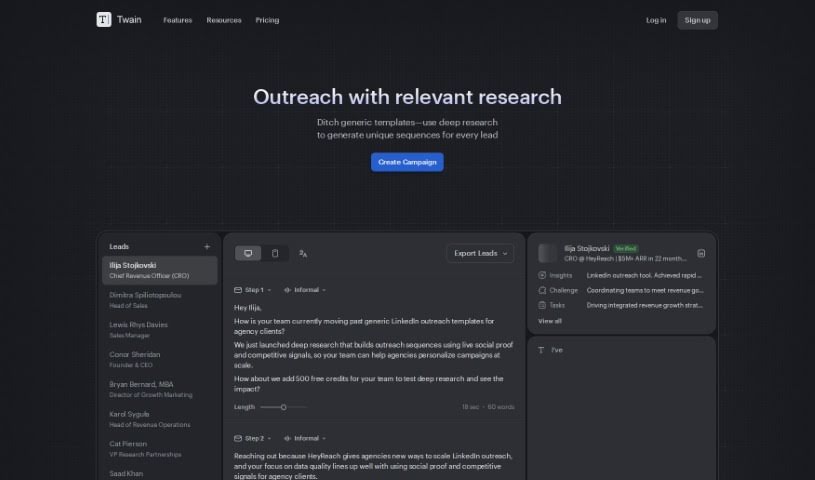
Task: Switch to mobile view icon
Action: pyautogui.click(x=275, y=253)
